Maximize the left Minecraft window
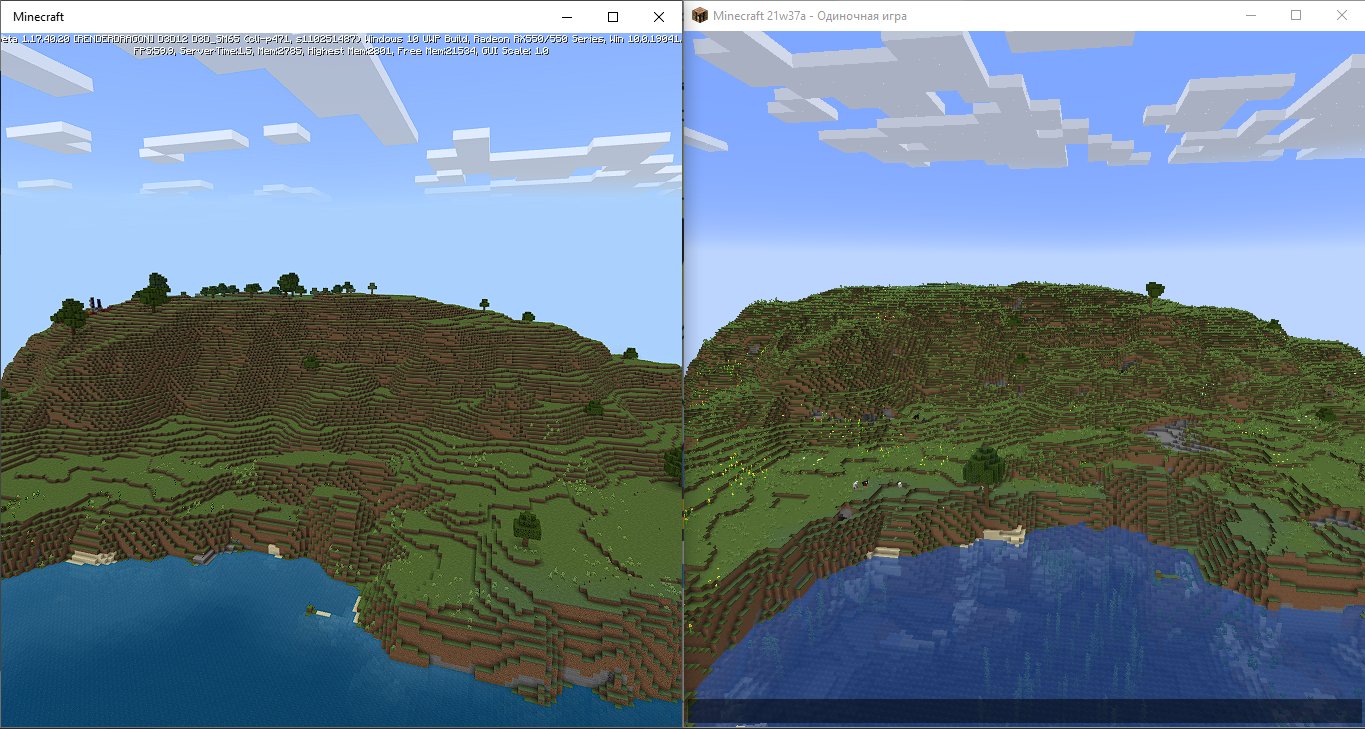Viewport: 1365px width, 729px height. click(x=613, y=17)
